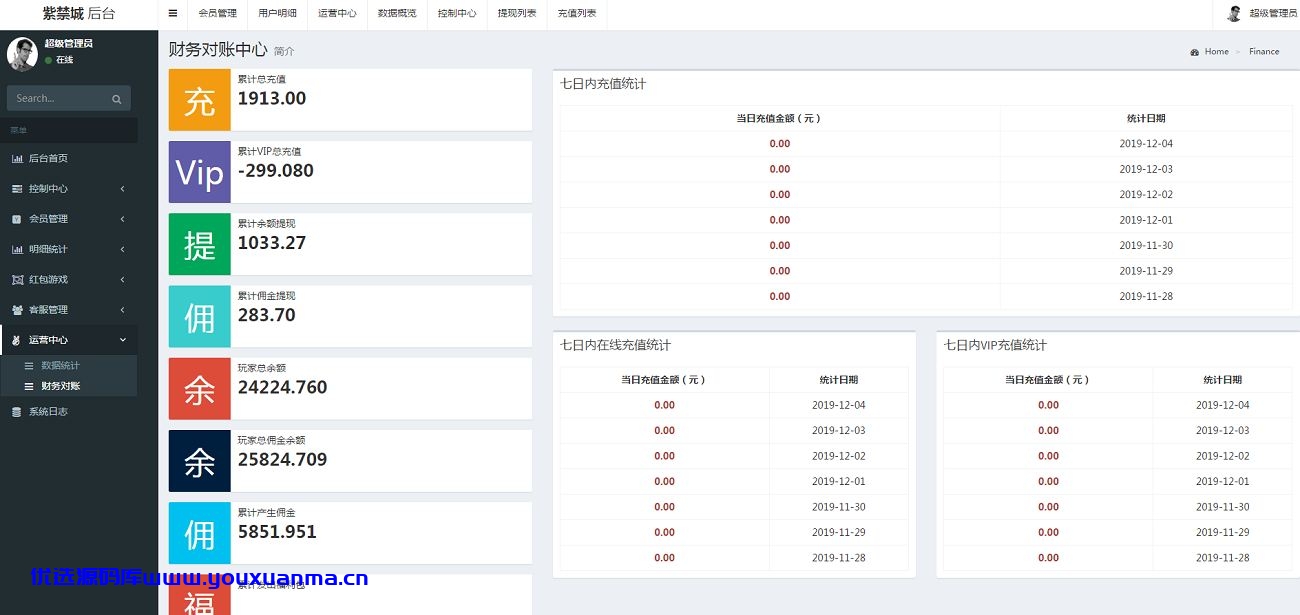This screenshot has width=1300, height=615.
Task: Follow the Home breadcrumb link
Action: 1216,52
